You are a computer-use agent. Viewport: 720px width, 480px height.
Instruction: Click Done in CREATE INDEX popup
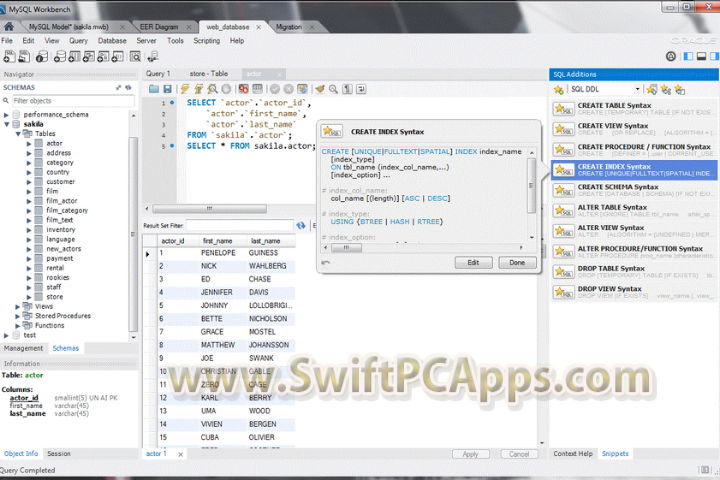click(x=517, y=262)
